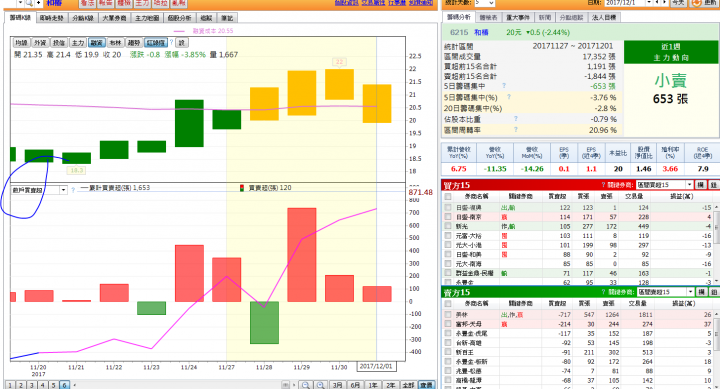Viewport: 720px width, 389px height.
Task: Click the 近1週 主力動向 green box
Action: [x=670, y=52]
